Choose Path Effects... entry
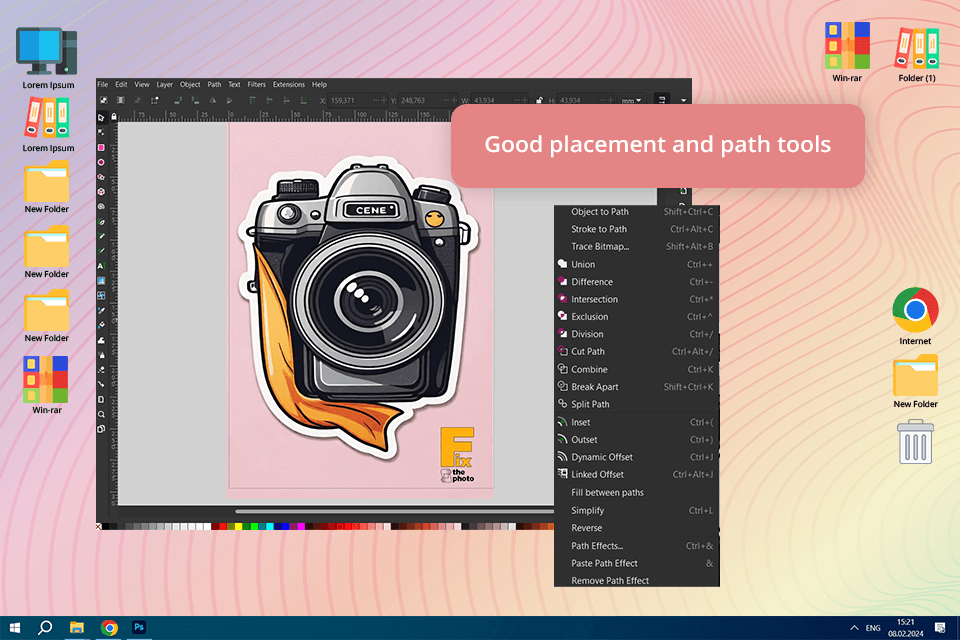 [637, 546]
